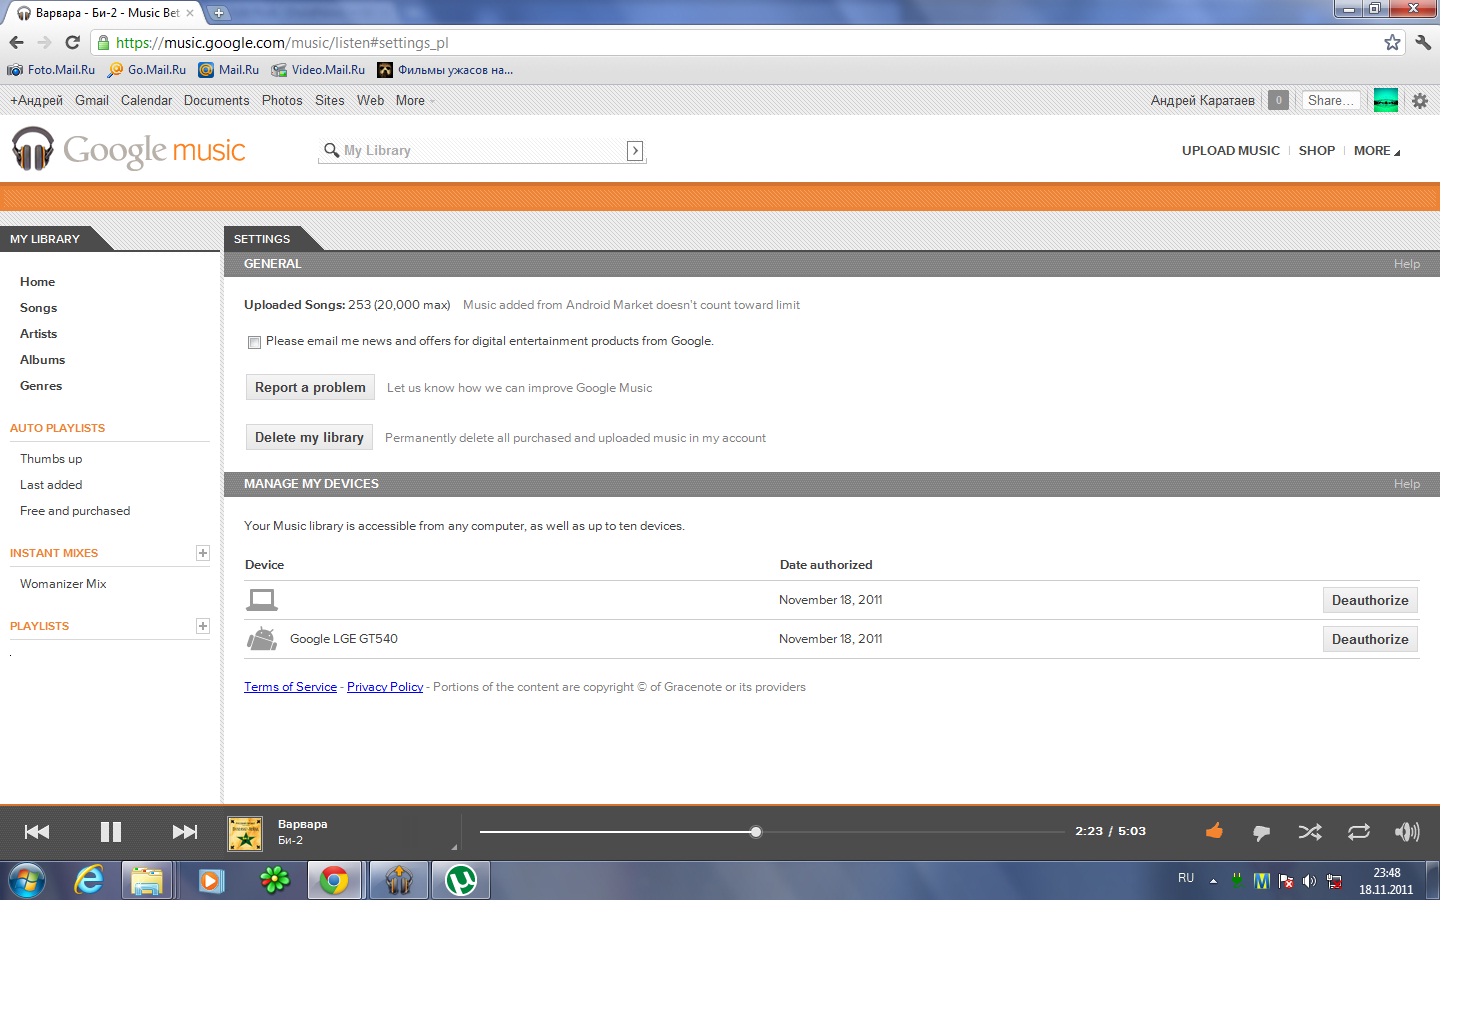The width and height of the screenshot is (1459, 1028).
Task: Create a new playlist with plus button
Action: point(202,626)
